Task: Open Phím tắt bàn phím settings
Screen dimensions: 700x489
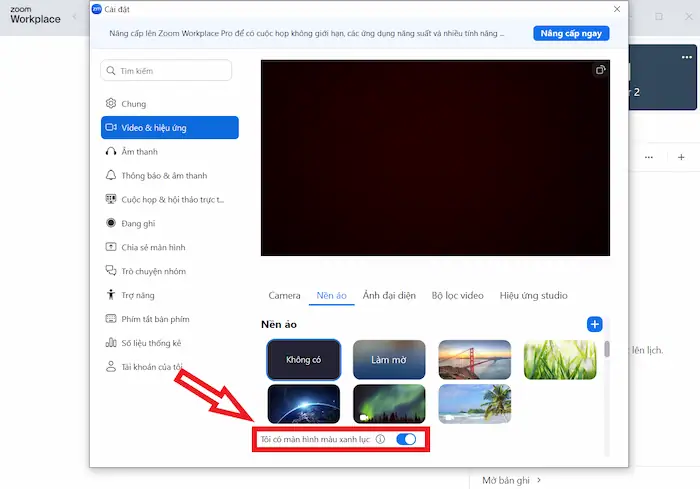Action: (x=155, y=319)
